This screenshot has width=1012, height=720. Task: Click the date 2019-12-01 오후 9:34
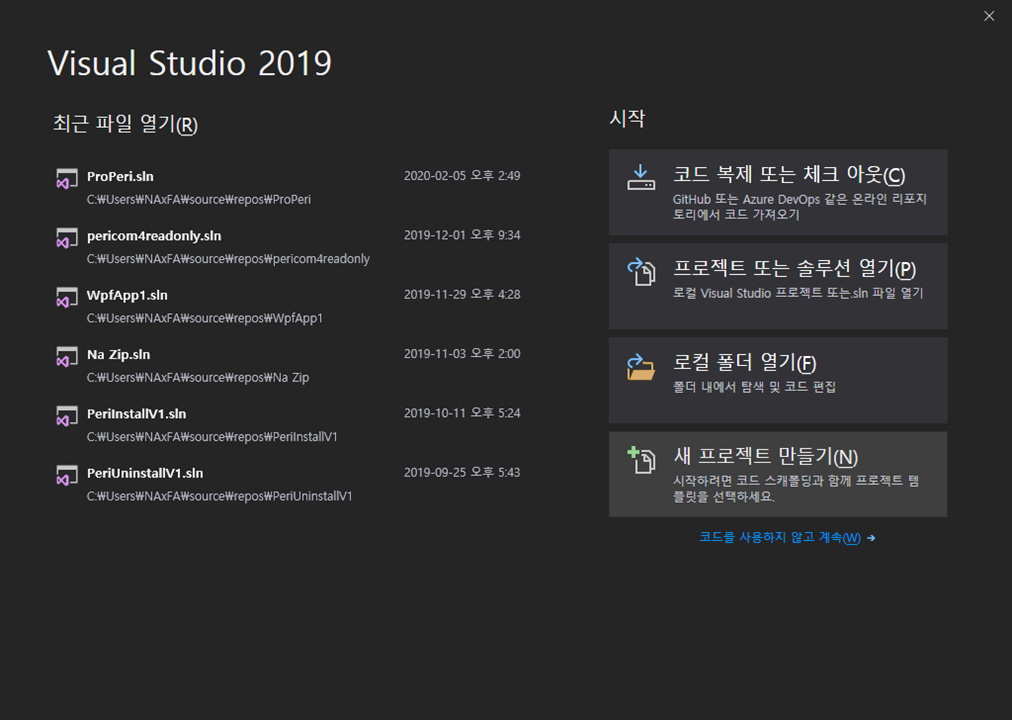(x=462, y=235)
